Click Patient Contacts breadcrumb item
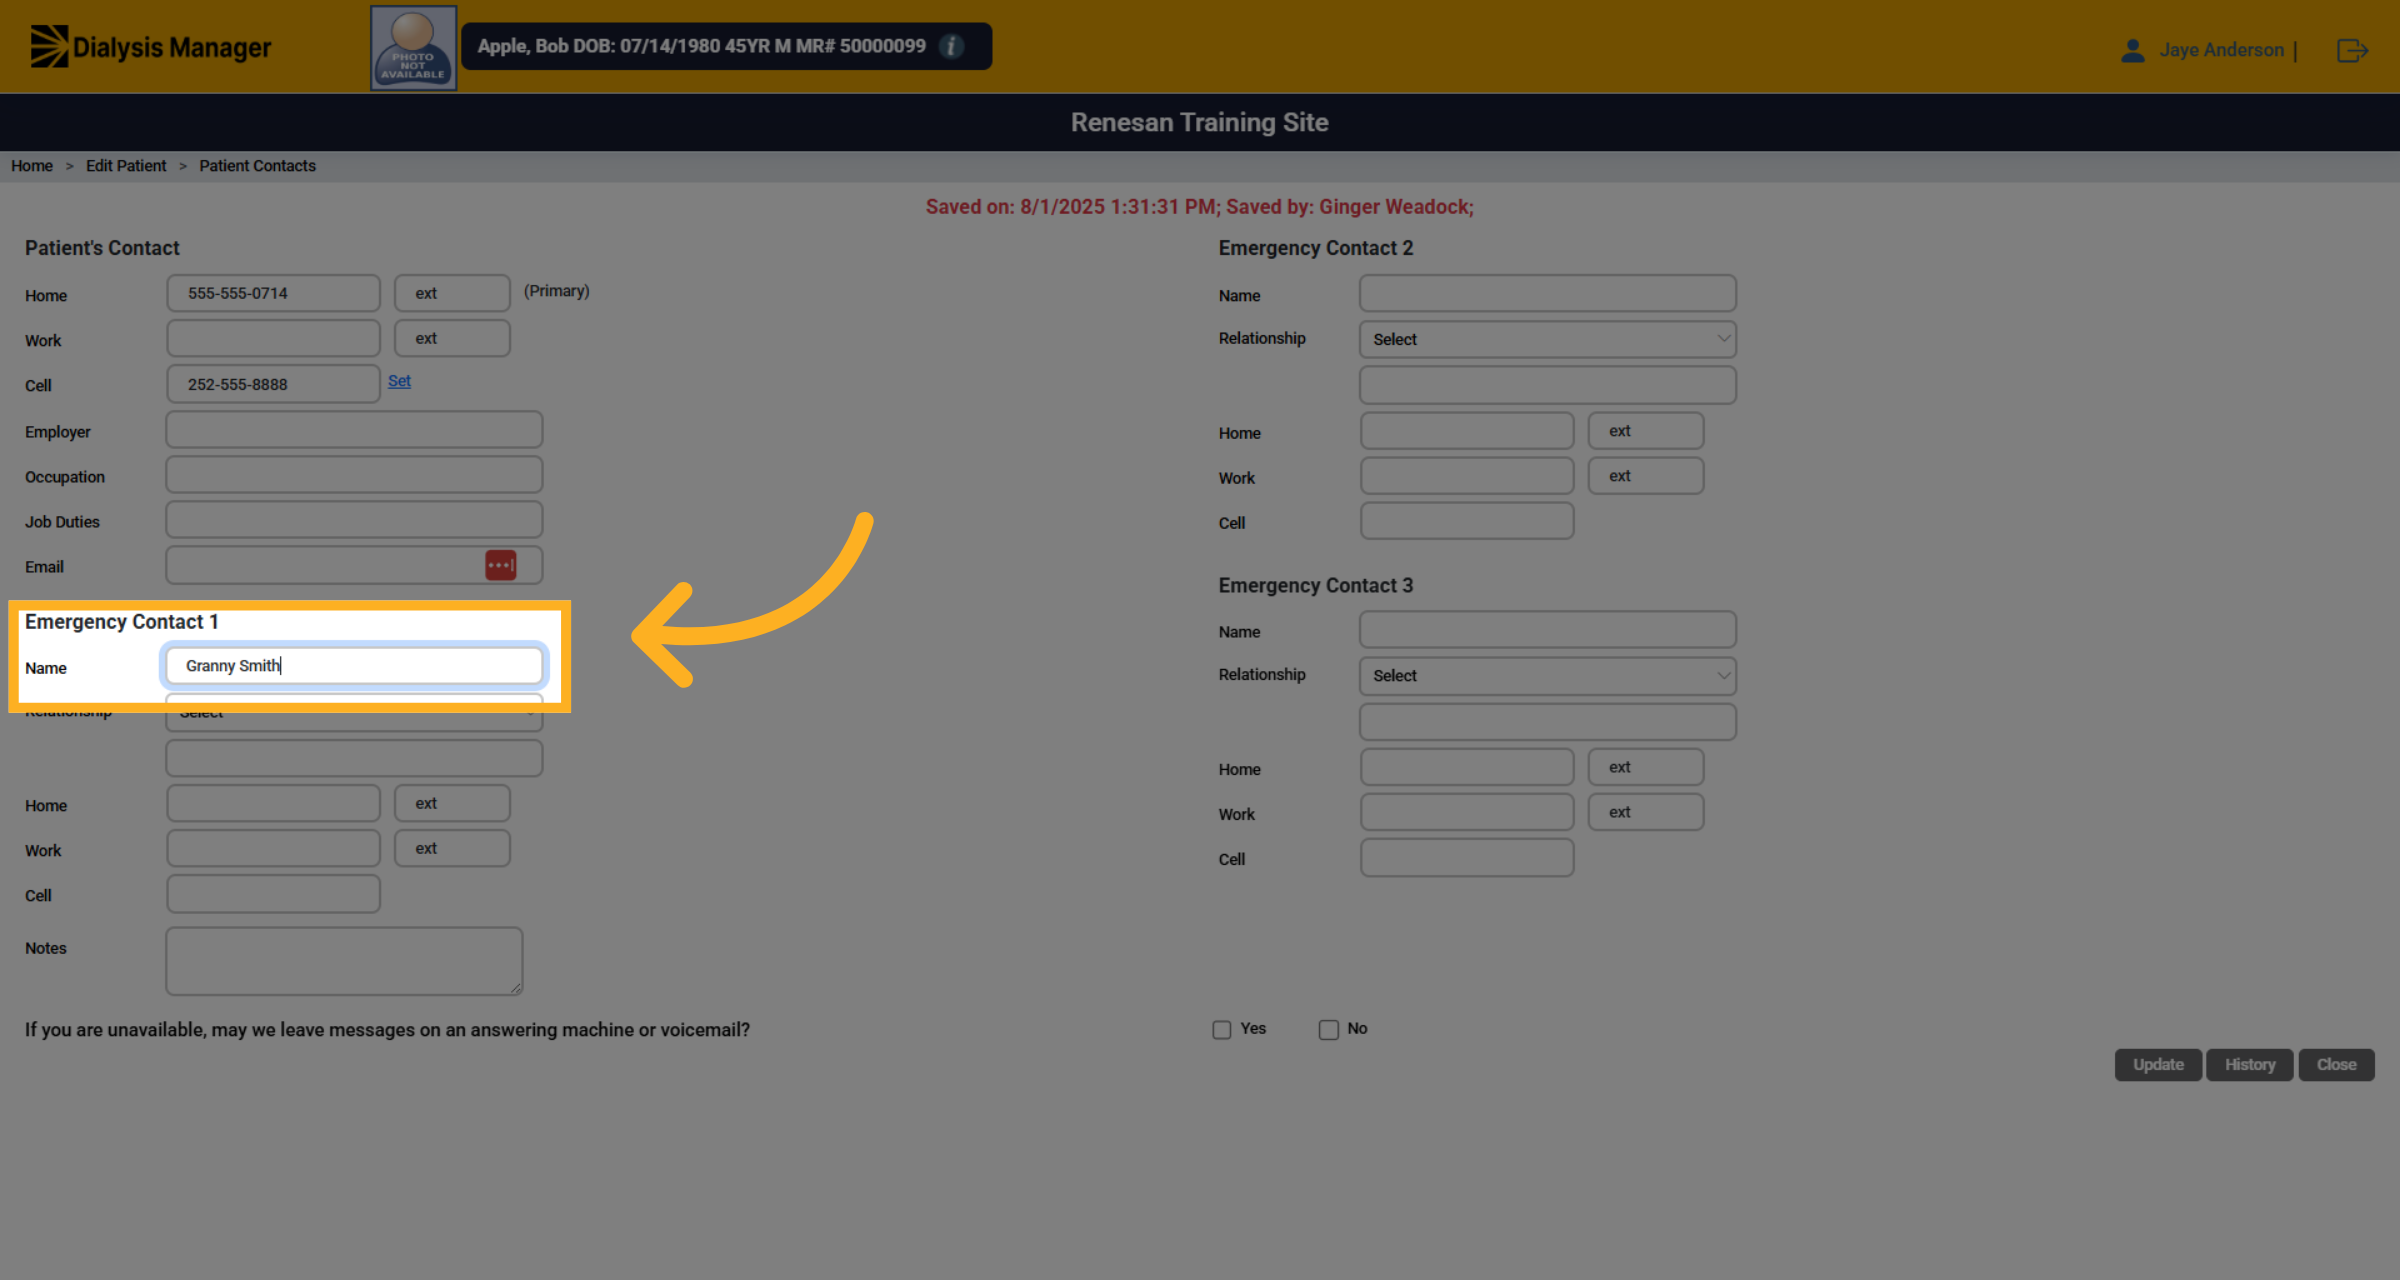This screenshot has width=2400, height=1280. (257, 166)
